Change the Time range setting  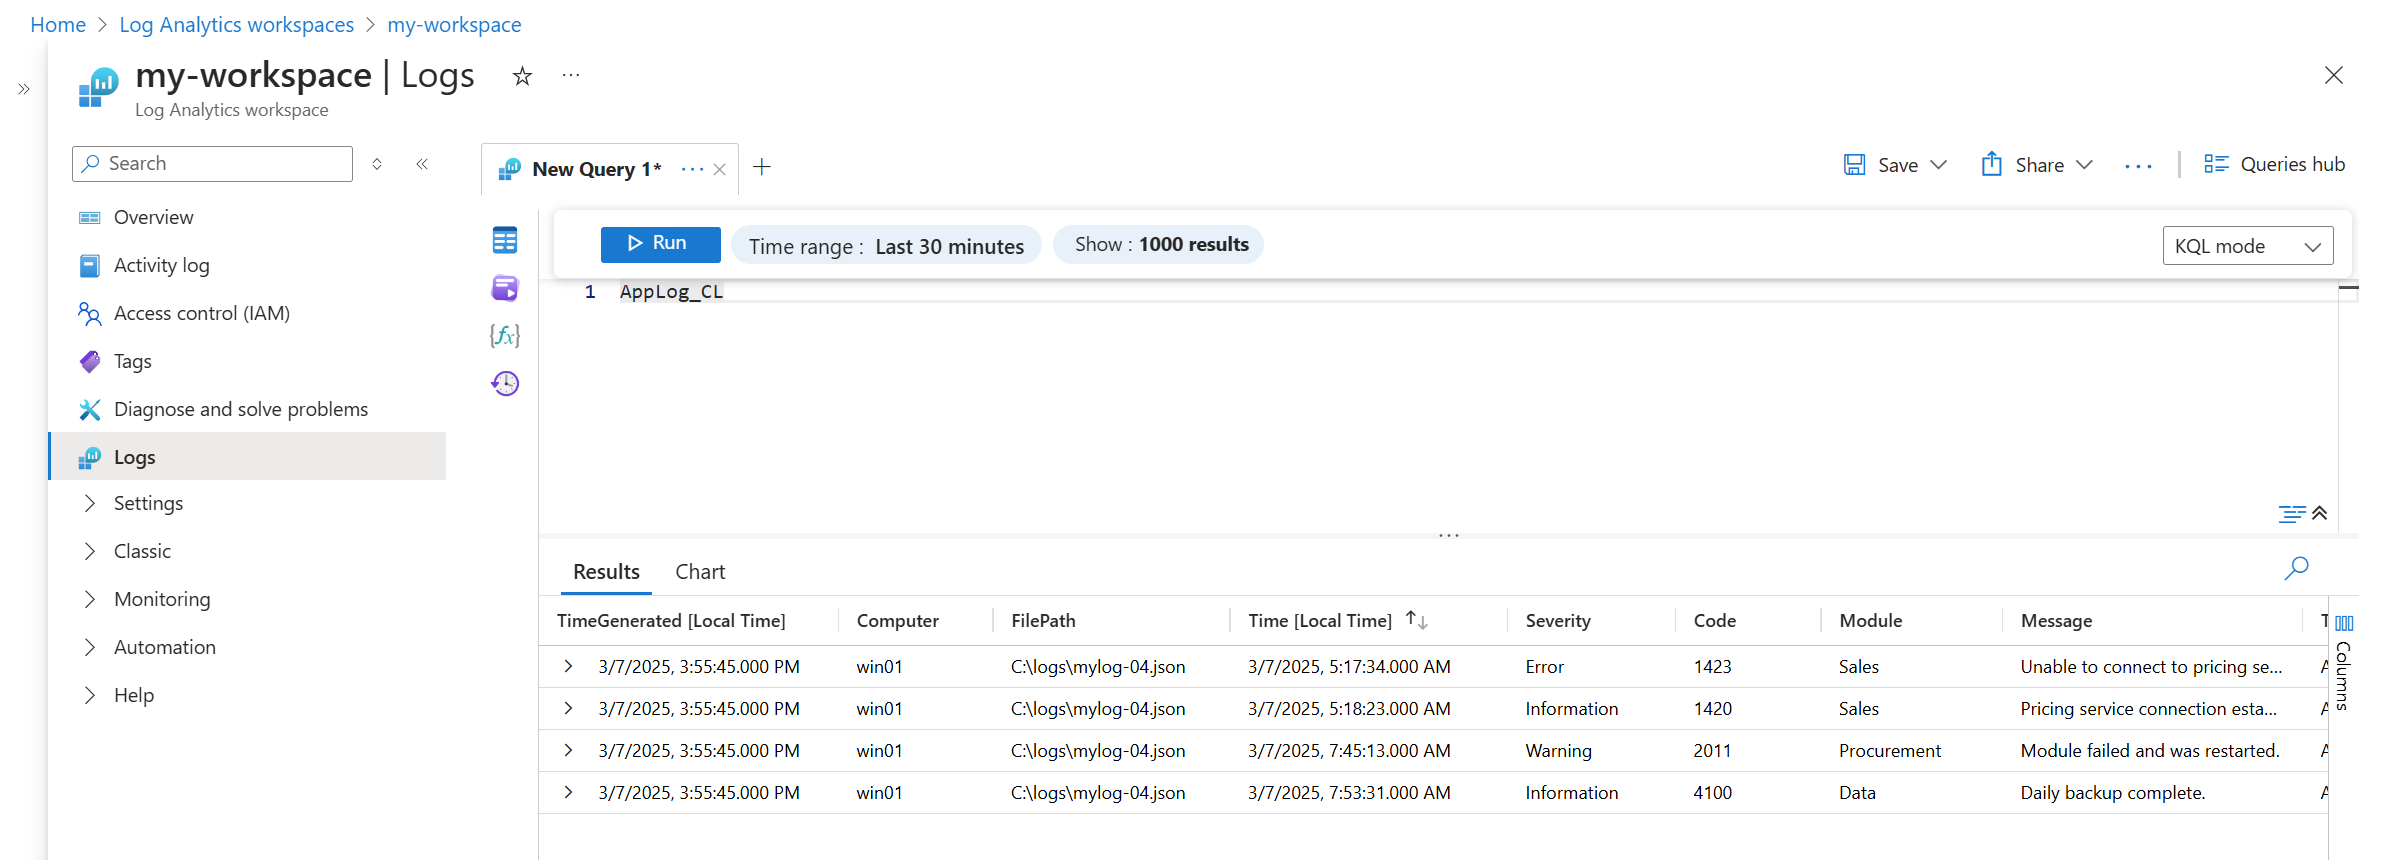(886, 246)
